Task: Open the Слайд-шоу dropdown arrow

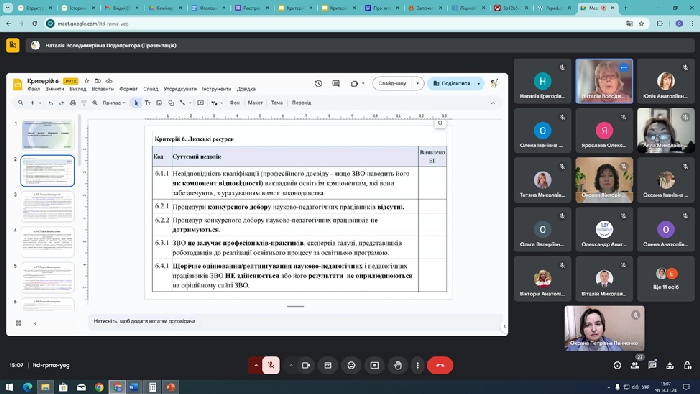Action: pyautogui.click(x=417, y=83)
